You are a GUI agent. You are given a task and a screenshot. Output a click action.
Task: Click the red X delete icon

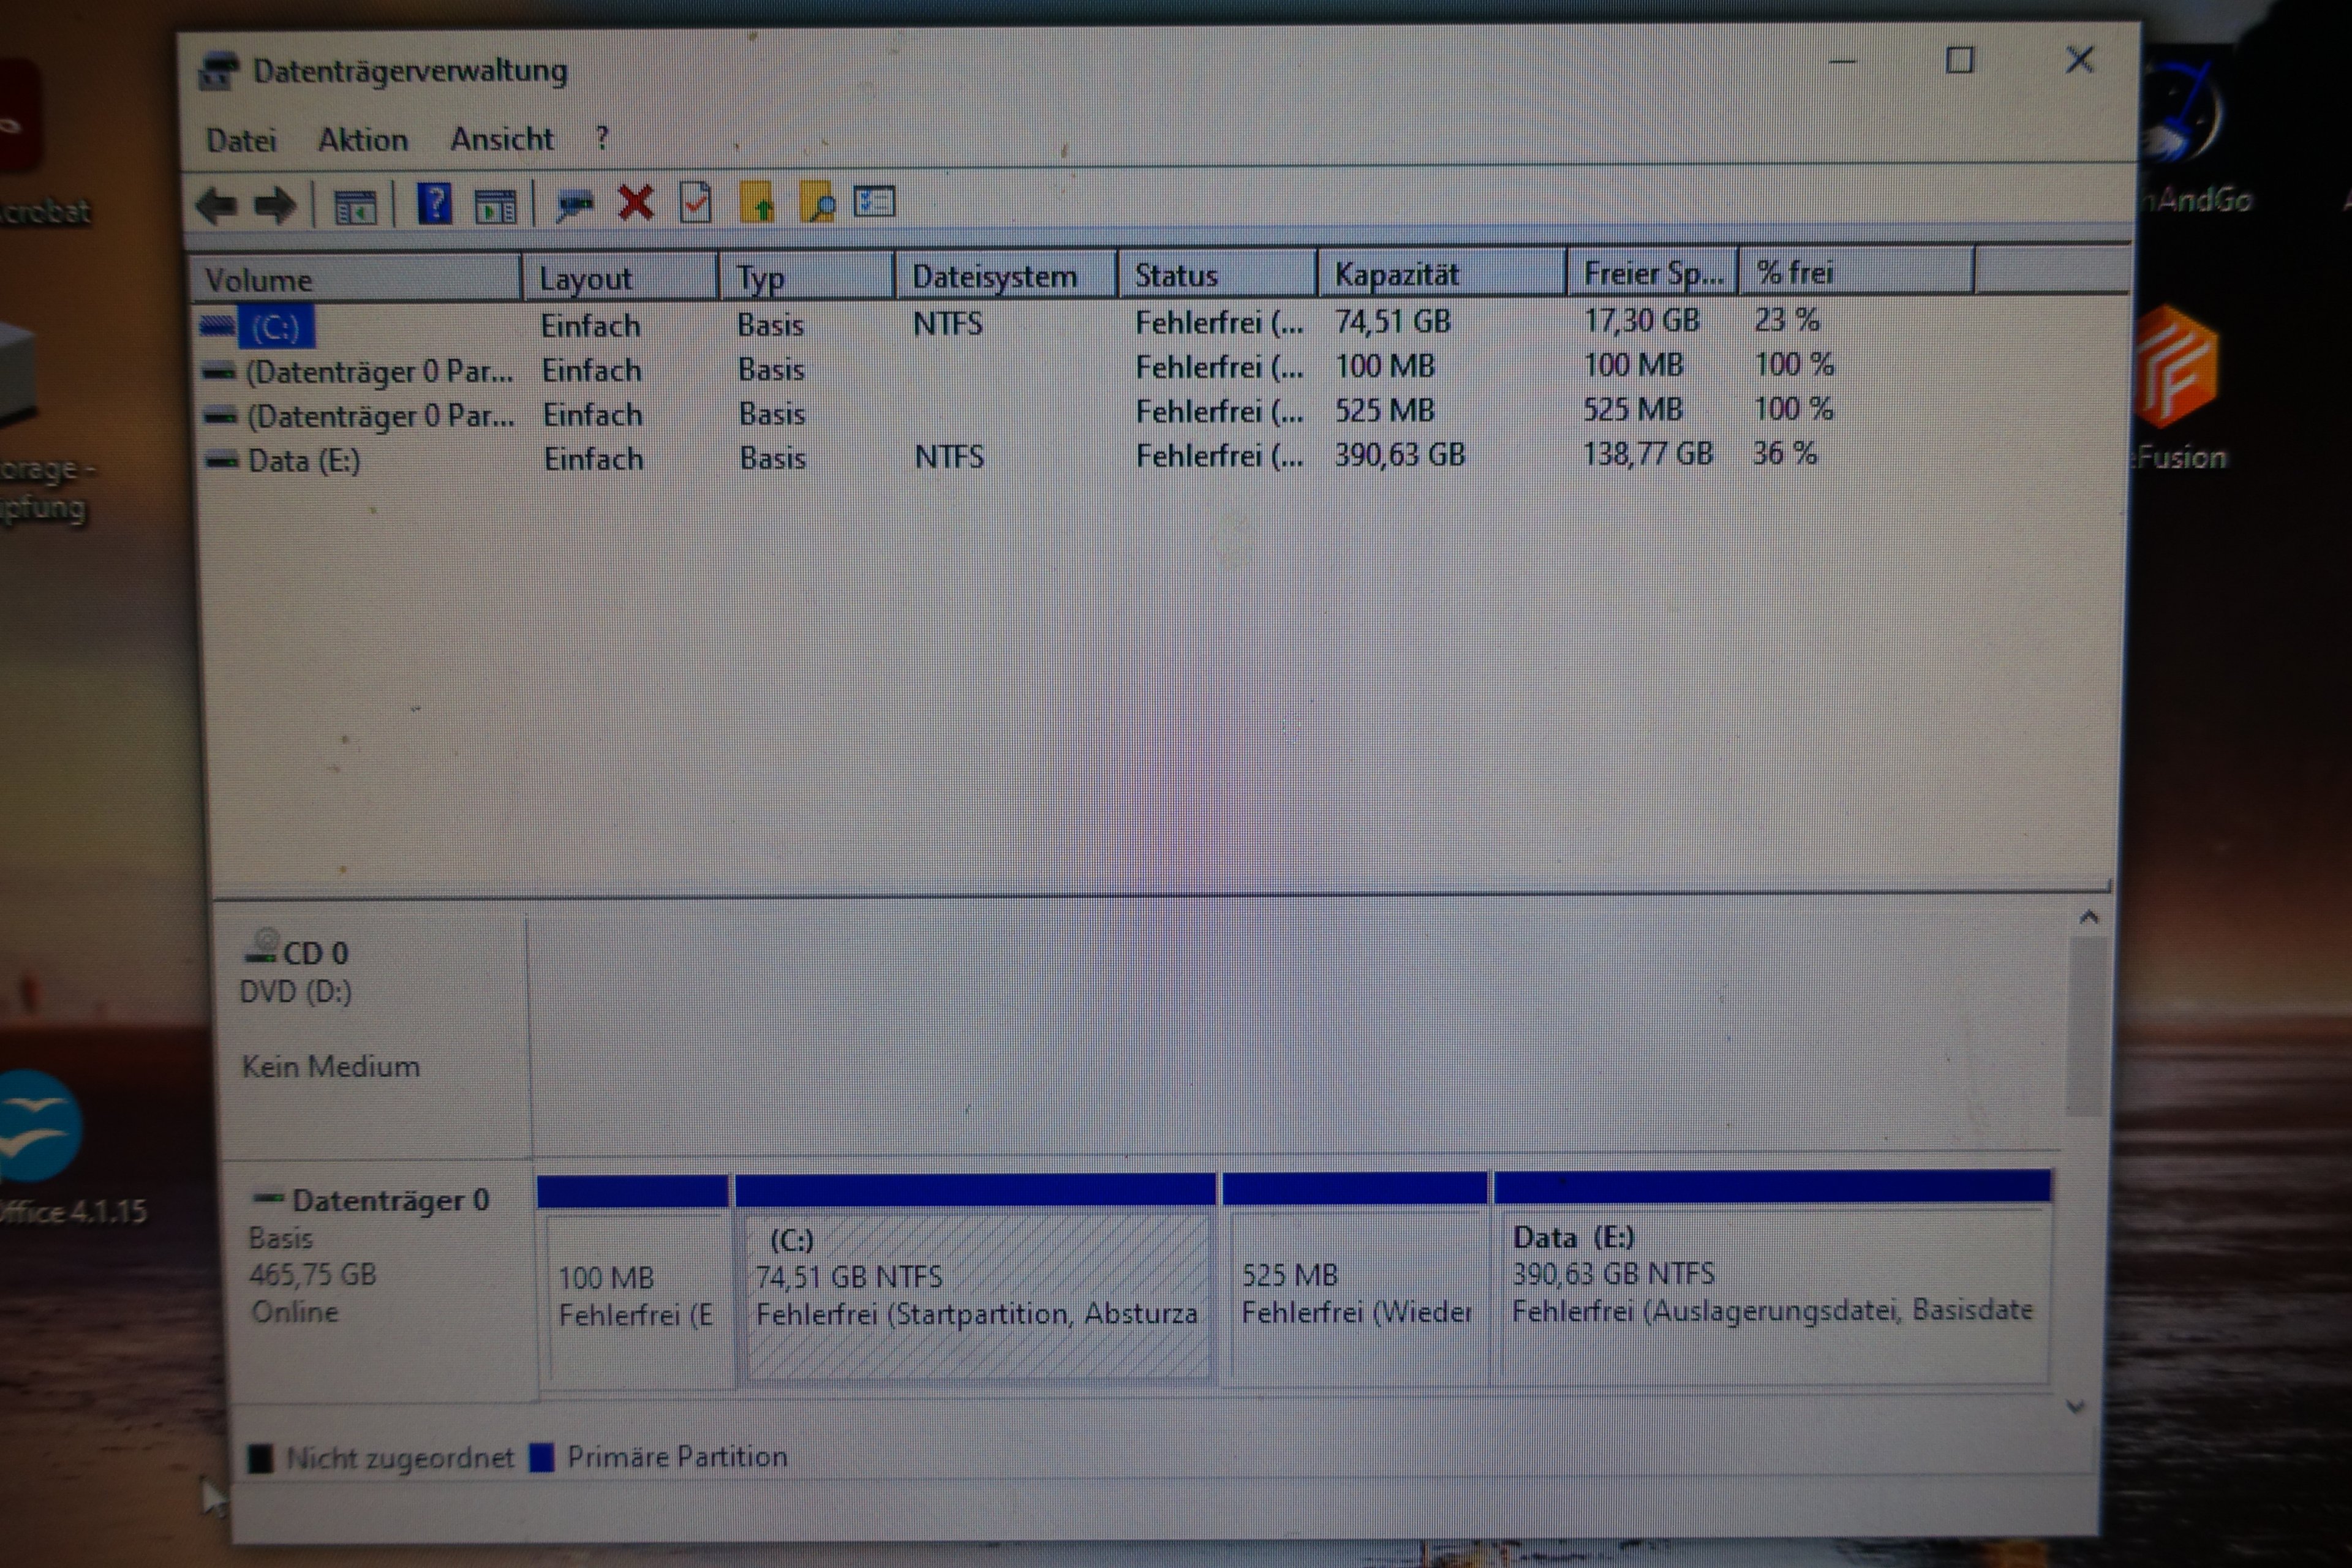pos(635,203)
